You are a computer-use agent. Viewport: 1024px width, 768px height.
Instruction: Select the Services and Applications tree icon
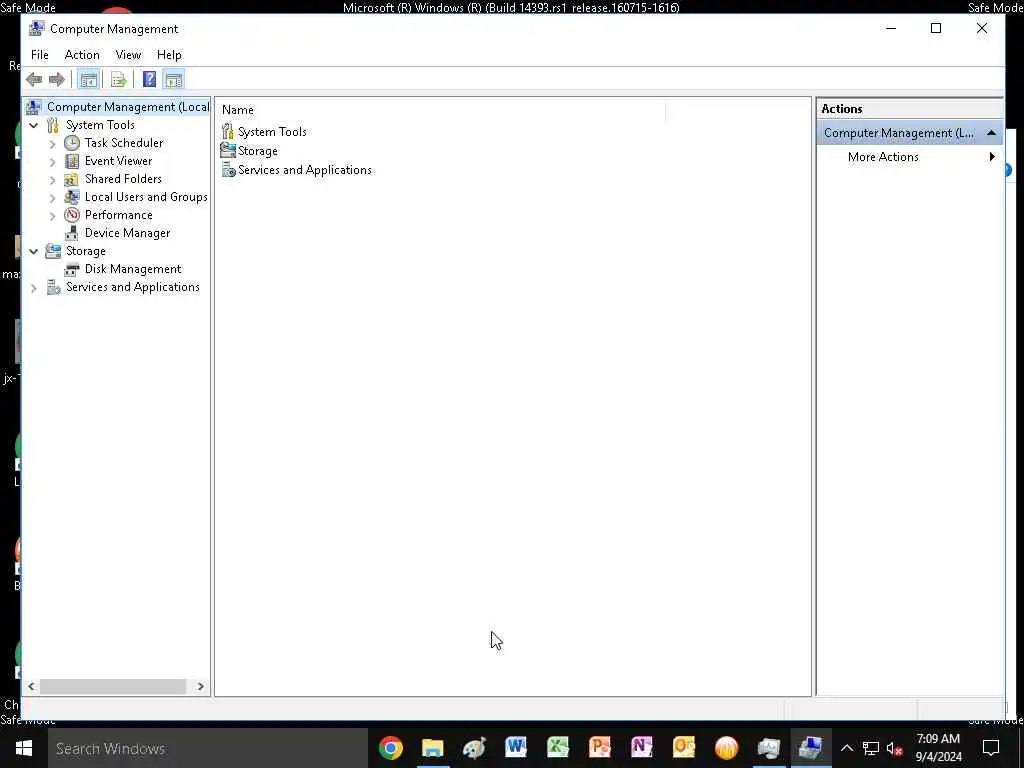click(53, 287)
